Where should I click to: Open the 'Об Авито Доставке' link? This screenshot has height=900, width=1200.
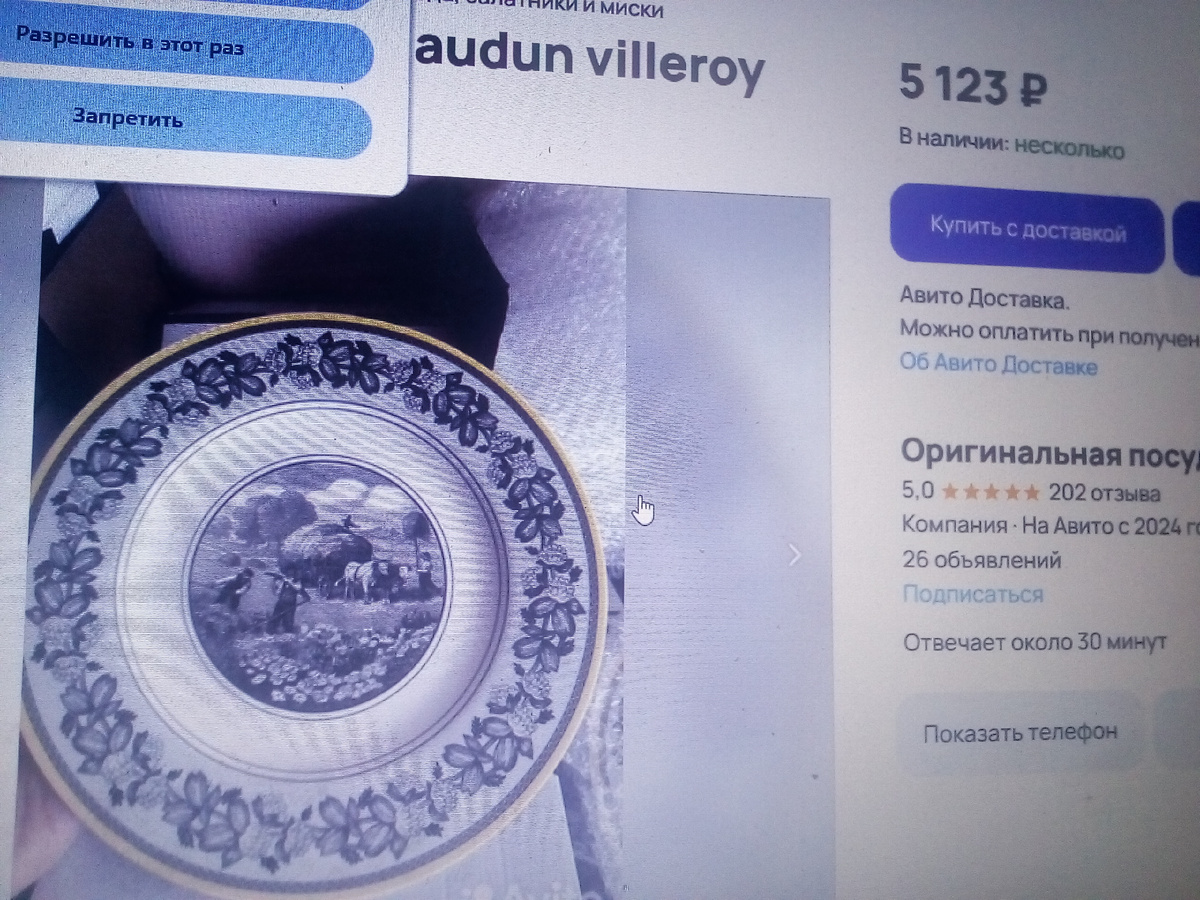tap(998, 365)
